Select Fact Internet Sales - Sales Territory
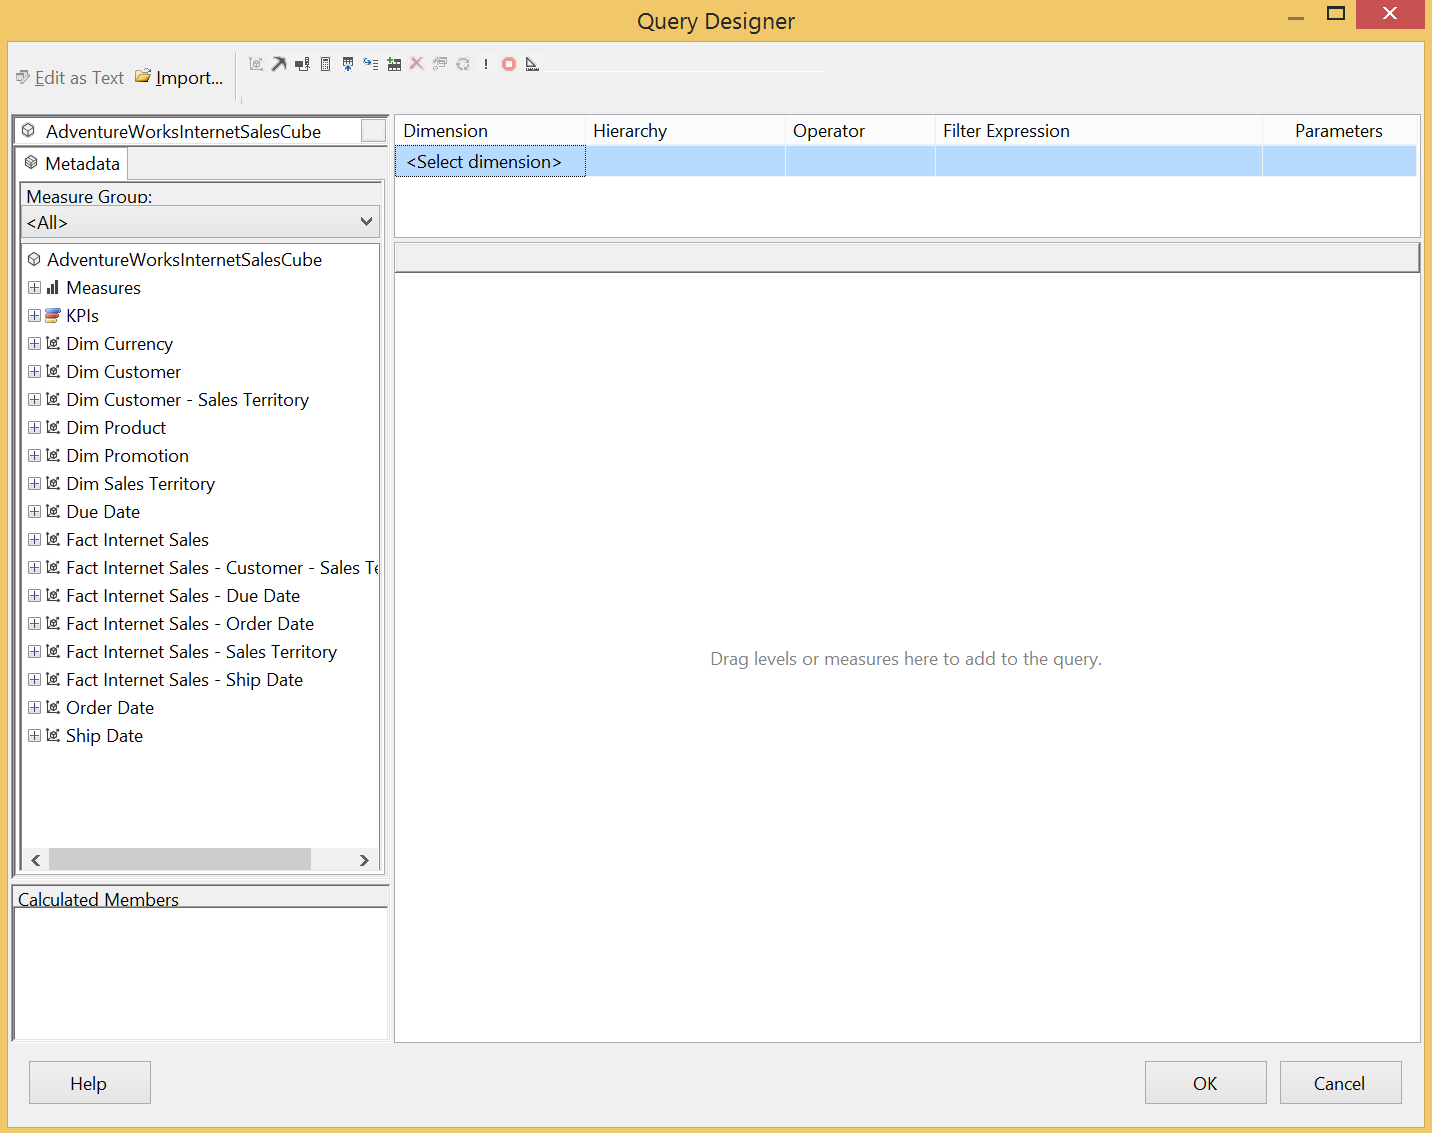Viewport: 1432px width, 1133px height. coord(201,652)
